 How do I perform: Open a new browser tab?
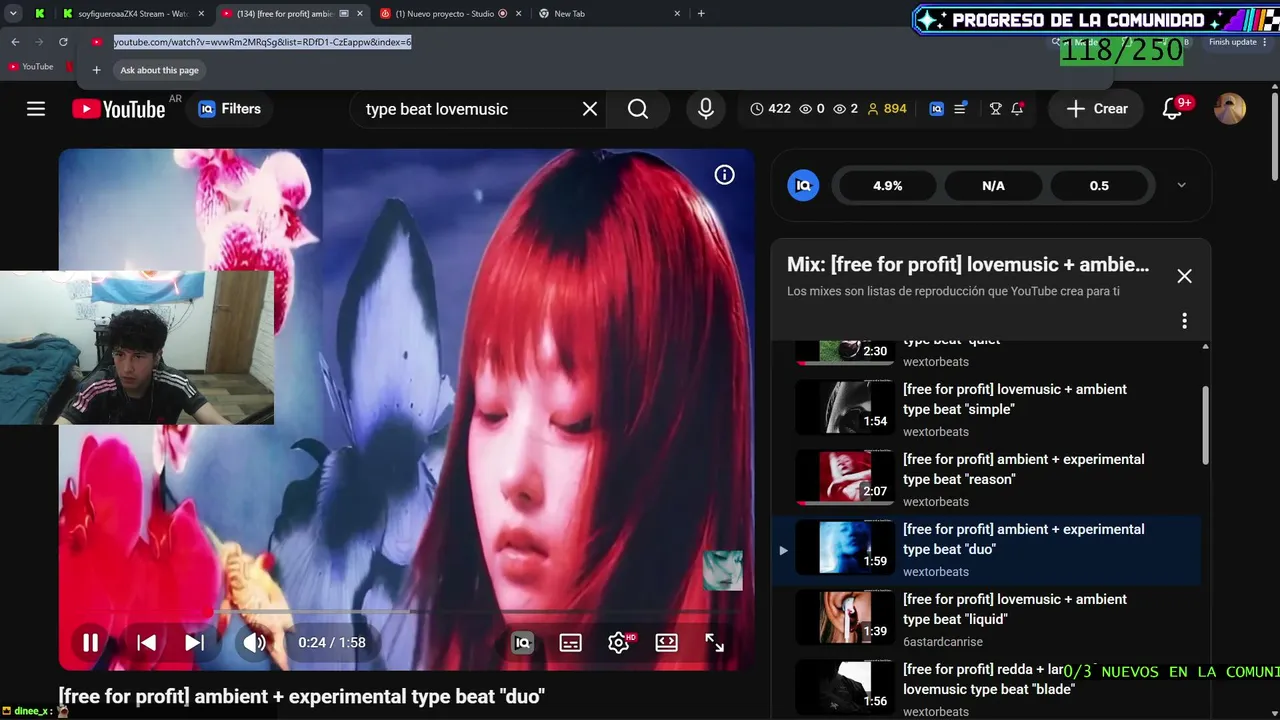pos(701,14)
